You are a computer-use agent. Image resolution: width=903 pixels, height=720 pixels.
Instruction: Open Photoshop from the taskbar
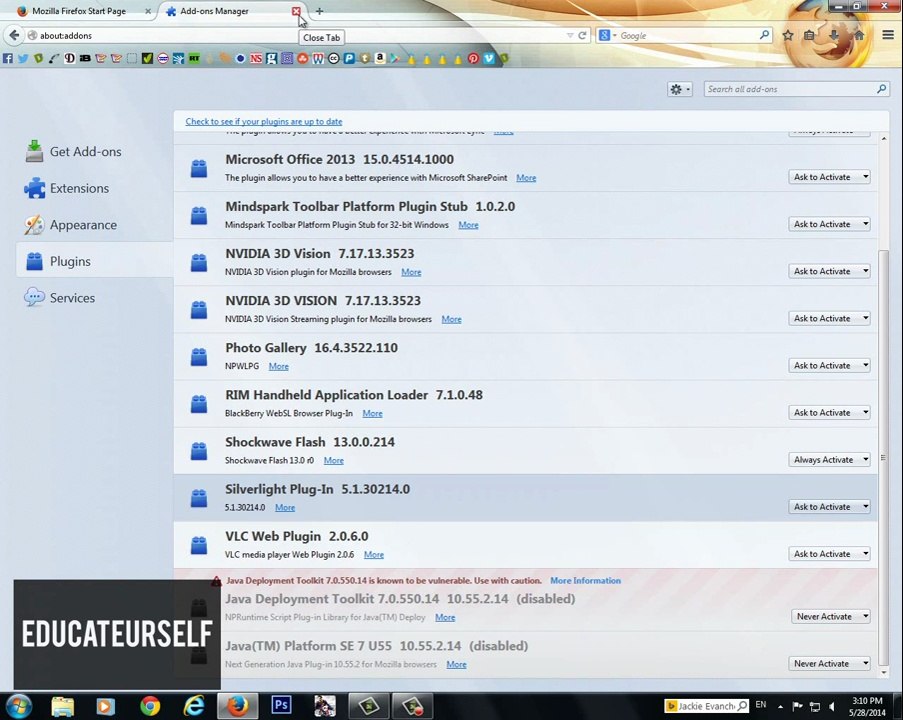coord(281,705)
